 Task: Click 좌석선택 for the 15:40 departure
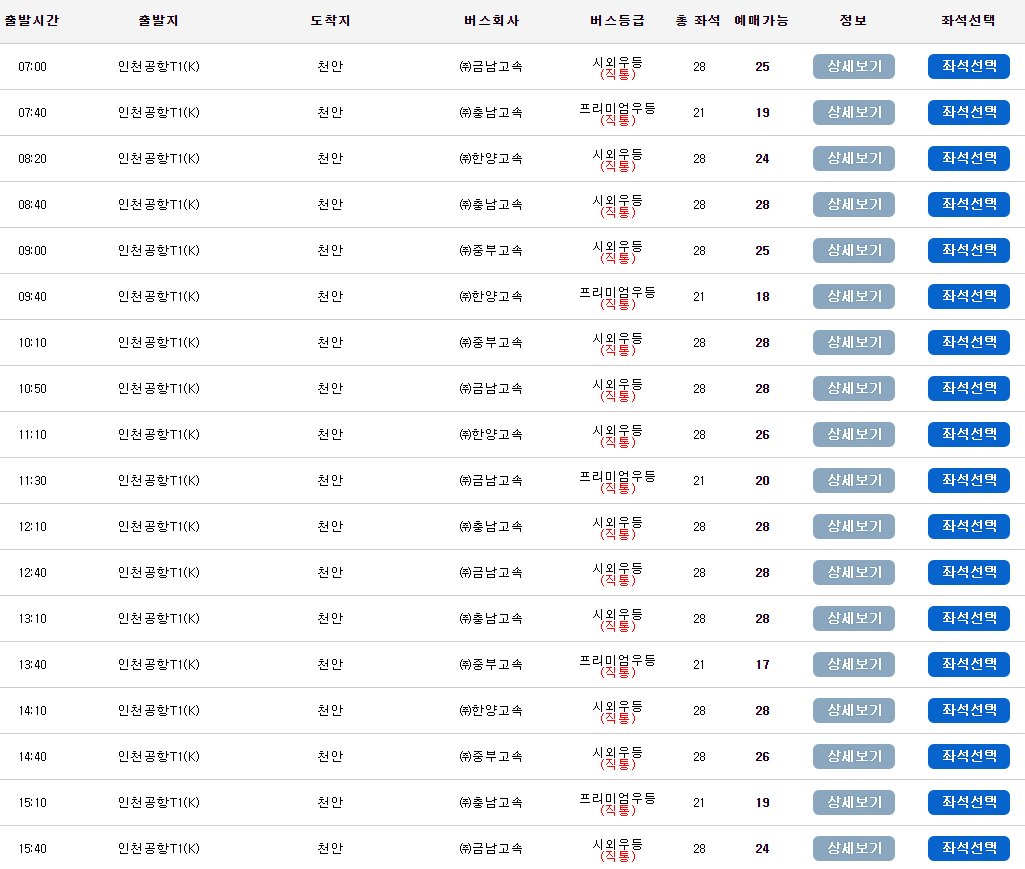pyautogui.click(x=969, y=848)
